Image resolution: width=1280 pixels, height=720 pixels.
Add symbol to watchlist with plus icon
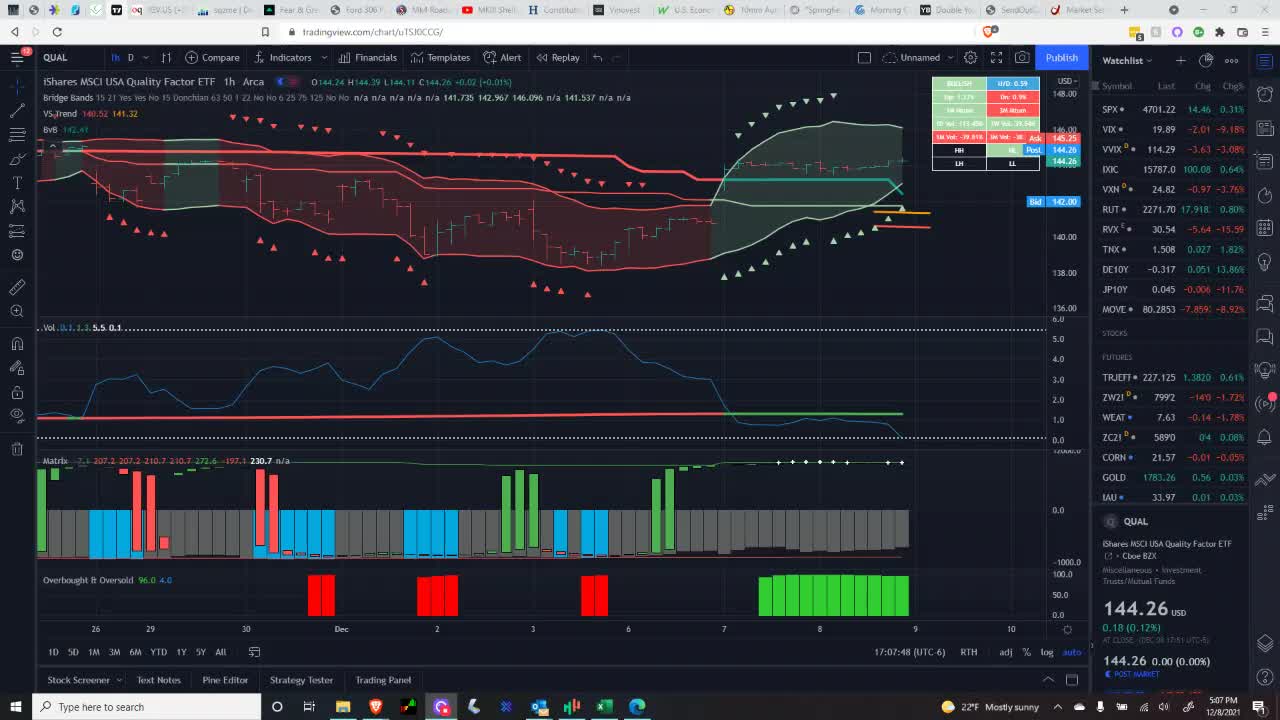pos(1180,60)
